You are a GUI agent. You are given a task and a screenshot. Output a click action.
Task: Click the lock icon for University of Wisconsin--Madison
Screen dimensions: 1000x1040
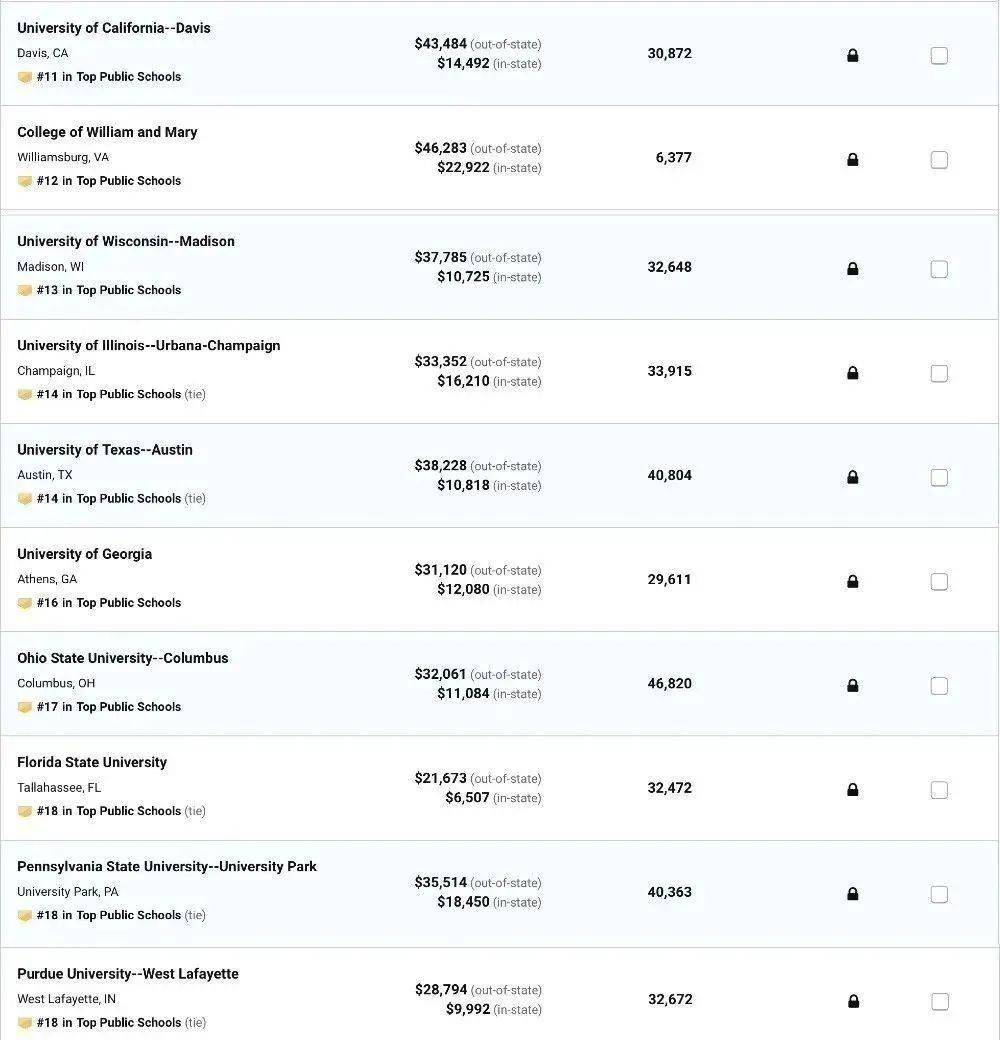tap(852, 269)
